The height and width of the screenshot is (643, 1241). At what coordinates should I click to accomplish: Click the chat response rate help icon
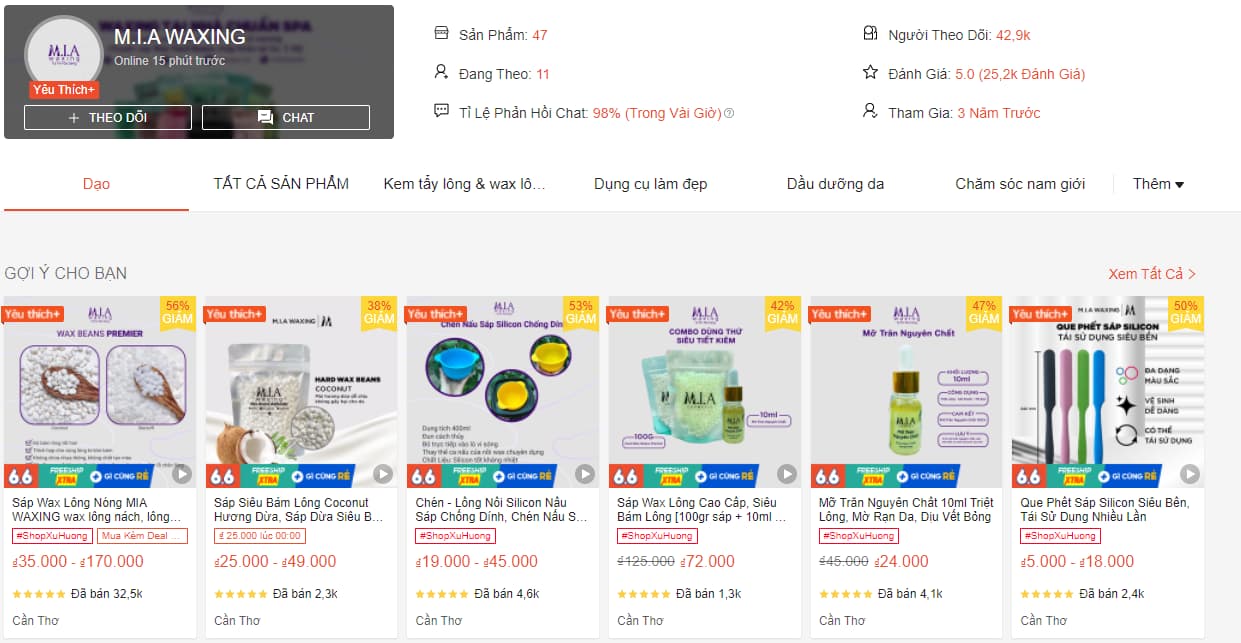click(729, 113)
